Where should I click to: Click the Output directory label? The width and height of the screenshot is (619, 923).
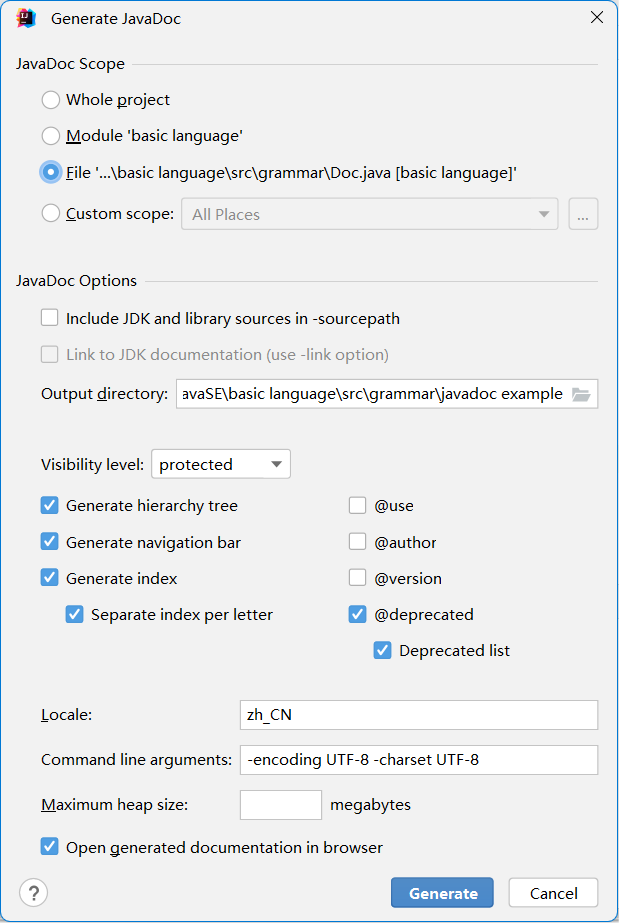click(x=105, y=394)
